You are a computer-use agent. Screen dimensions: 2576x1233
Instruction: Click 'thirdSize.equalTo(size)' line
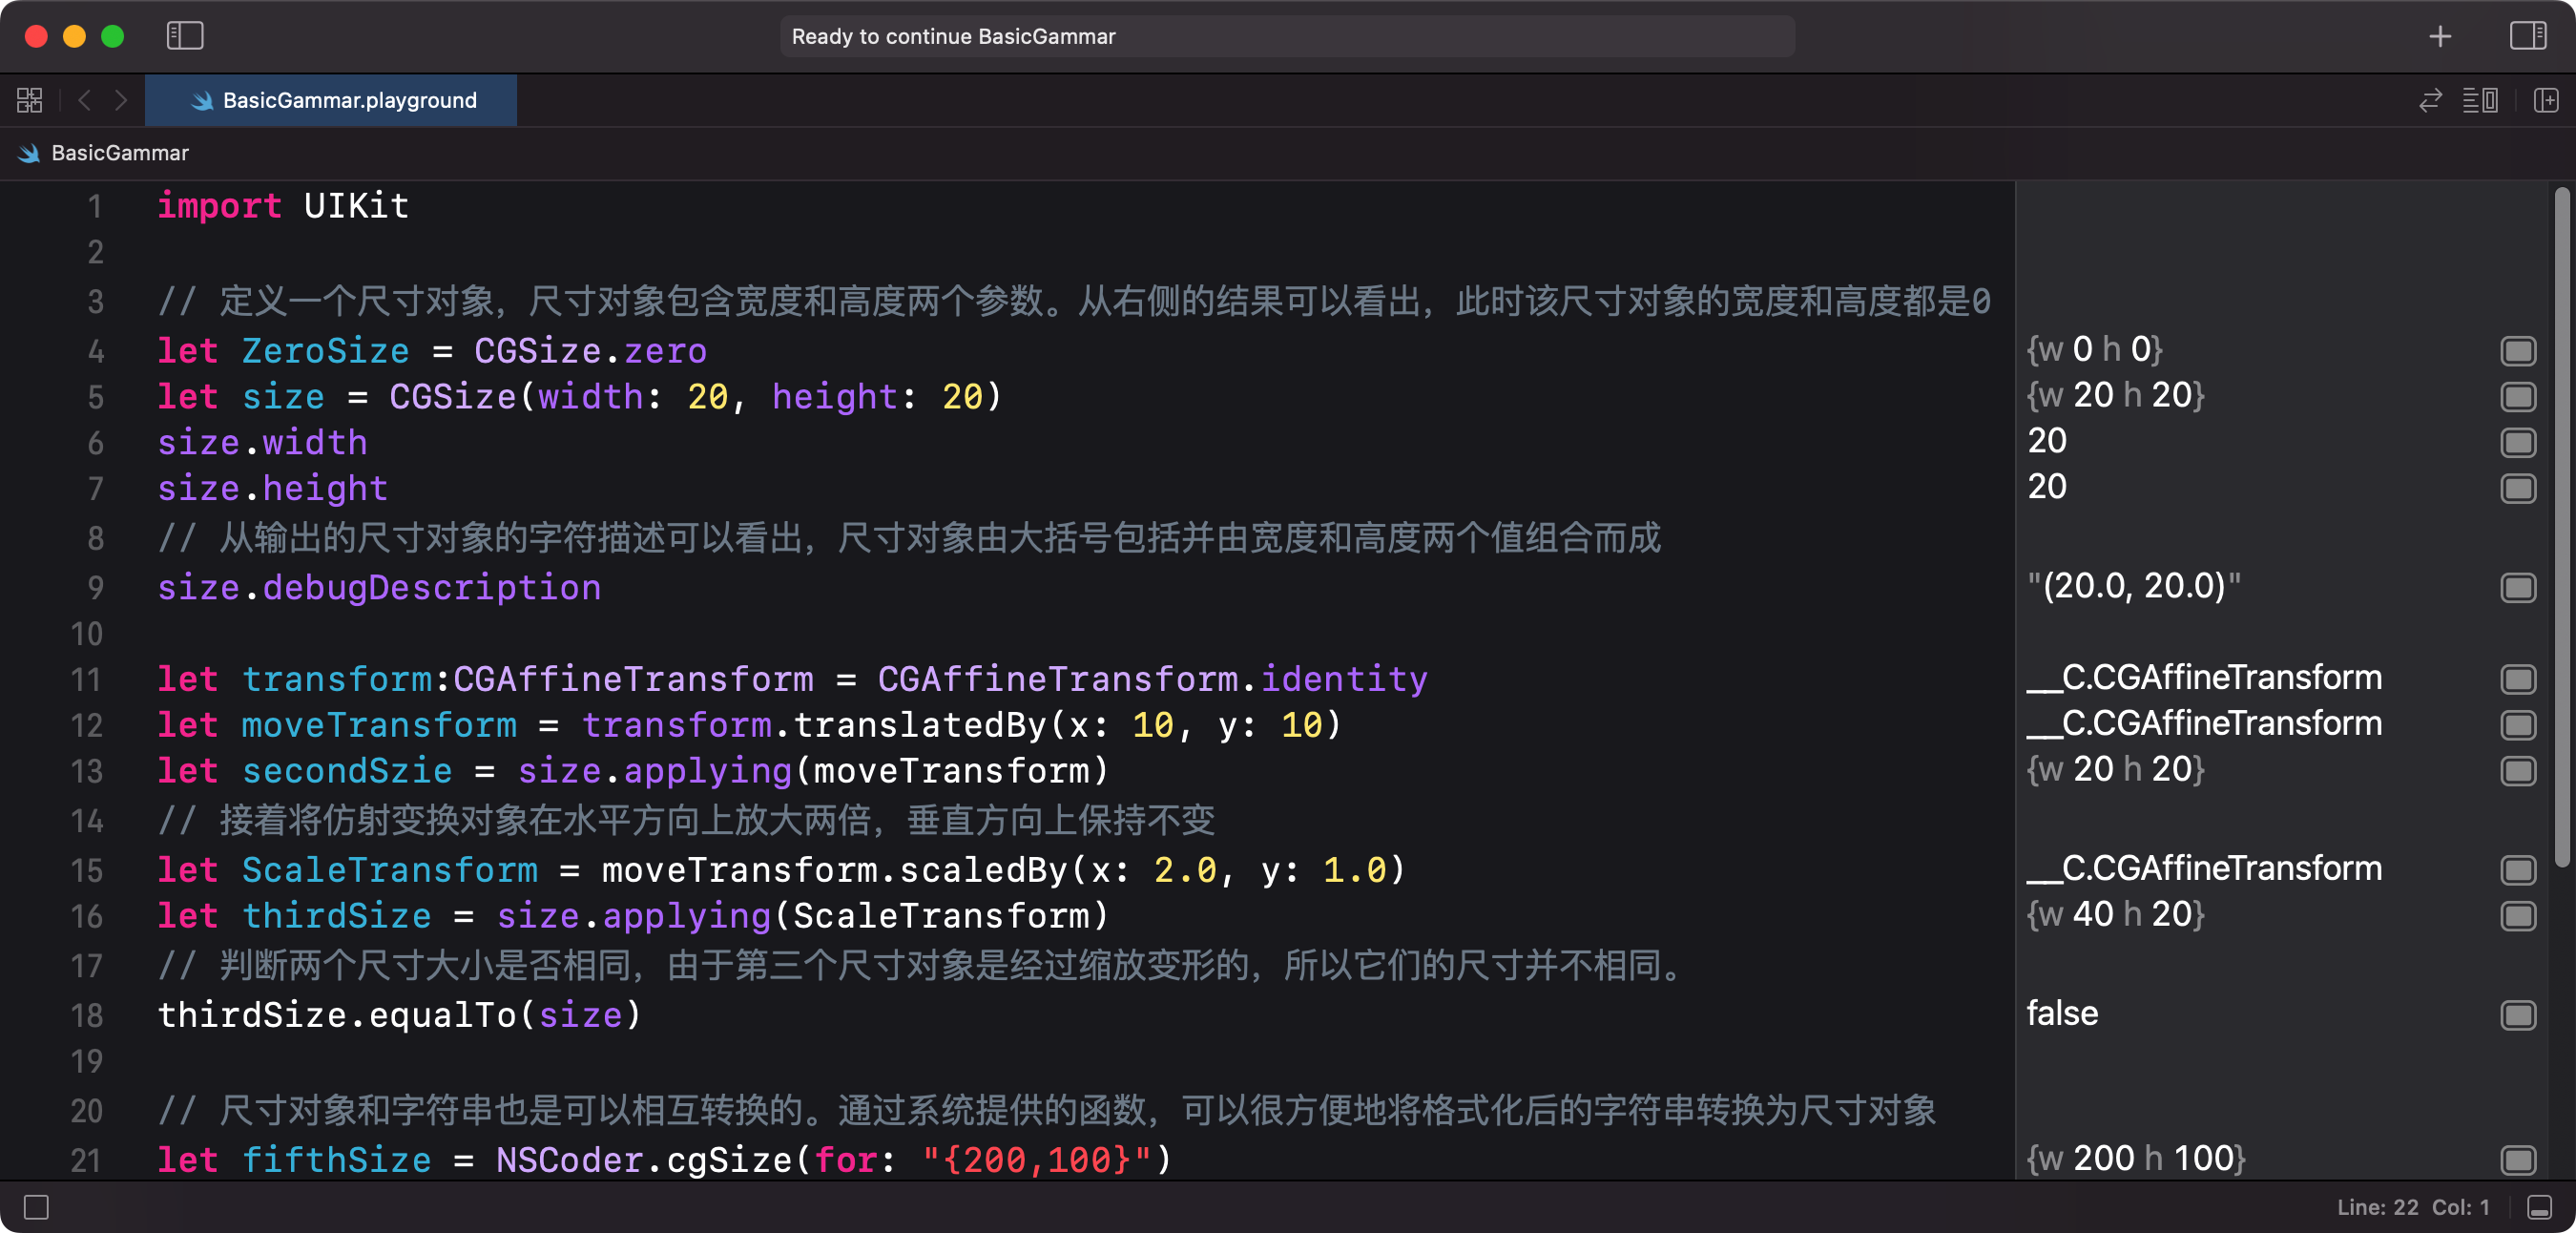(x=399, y=1015)
